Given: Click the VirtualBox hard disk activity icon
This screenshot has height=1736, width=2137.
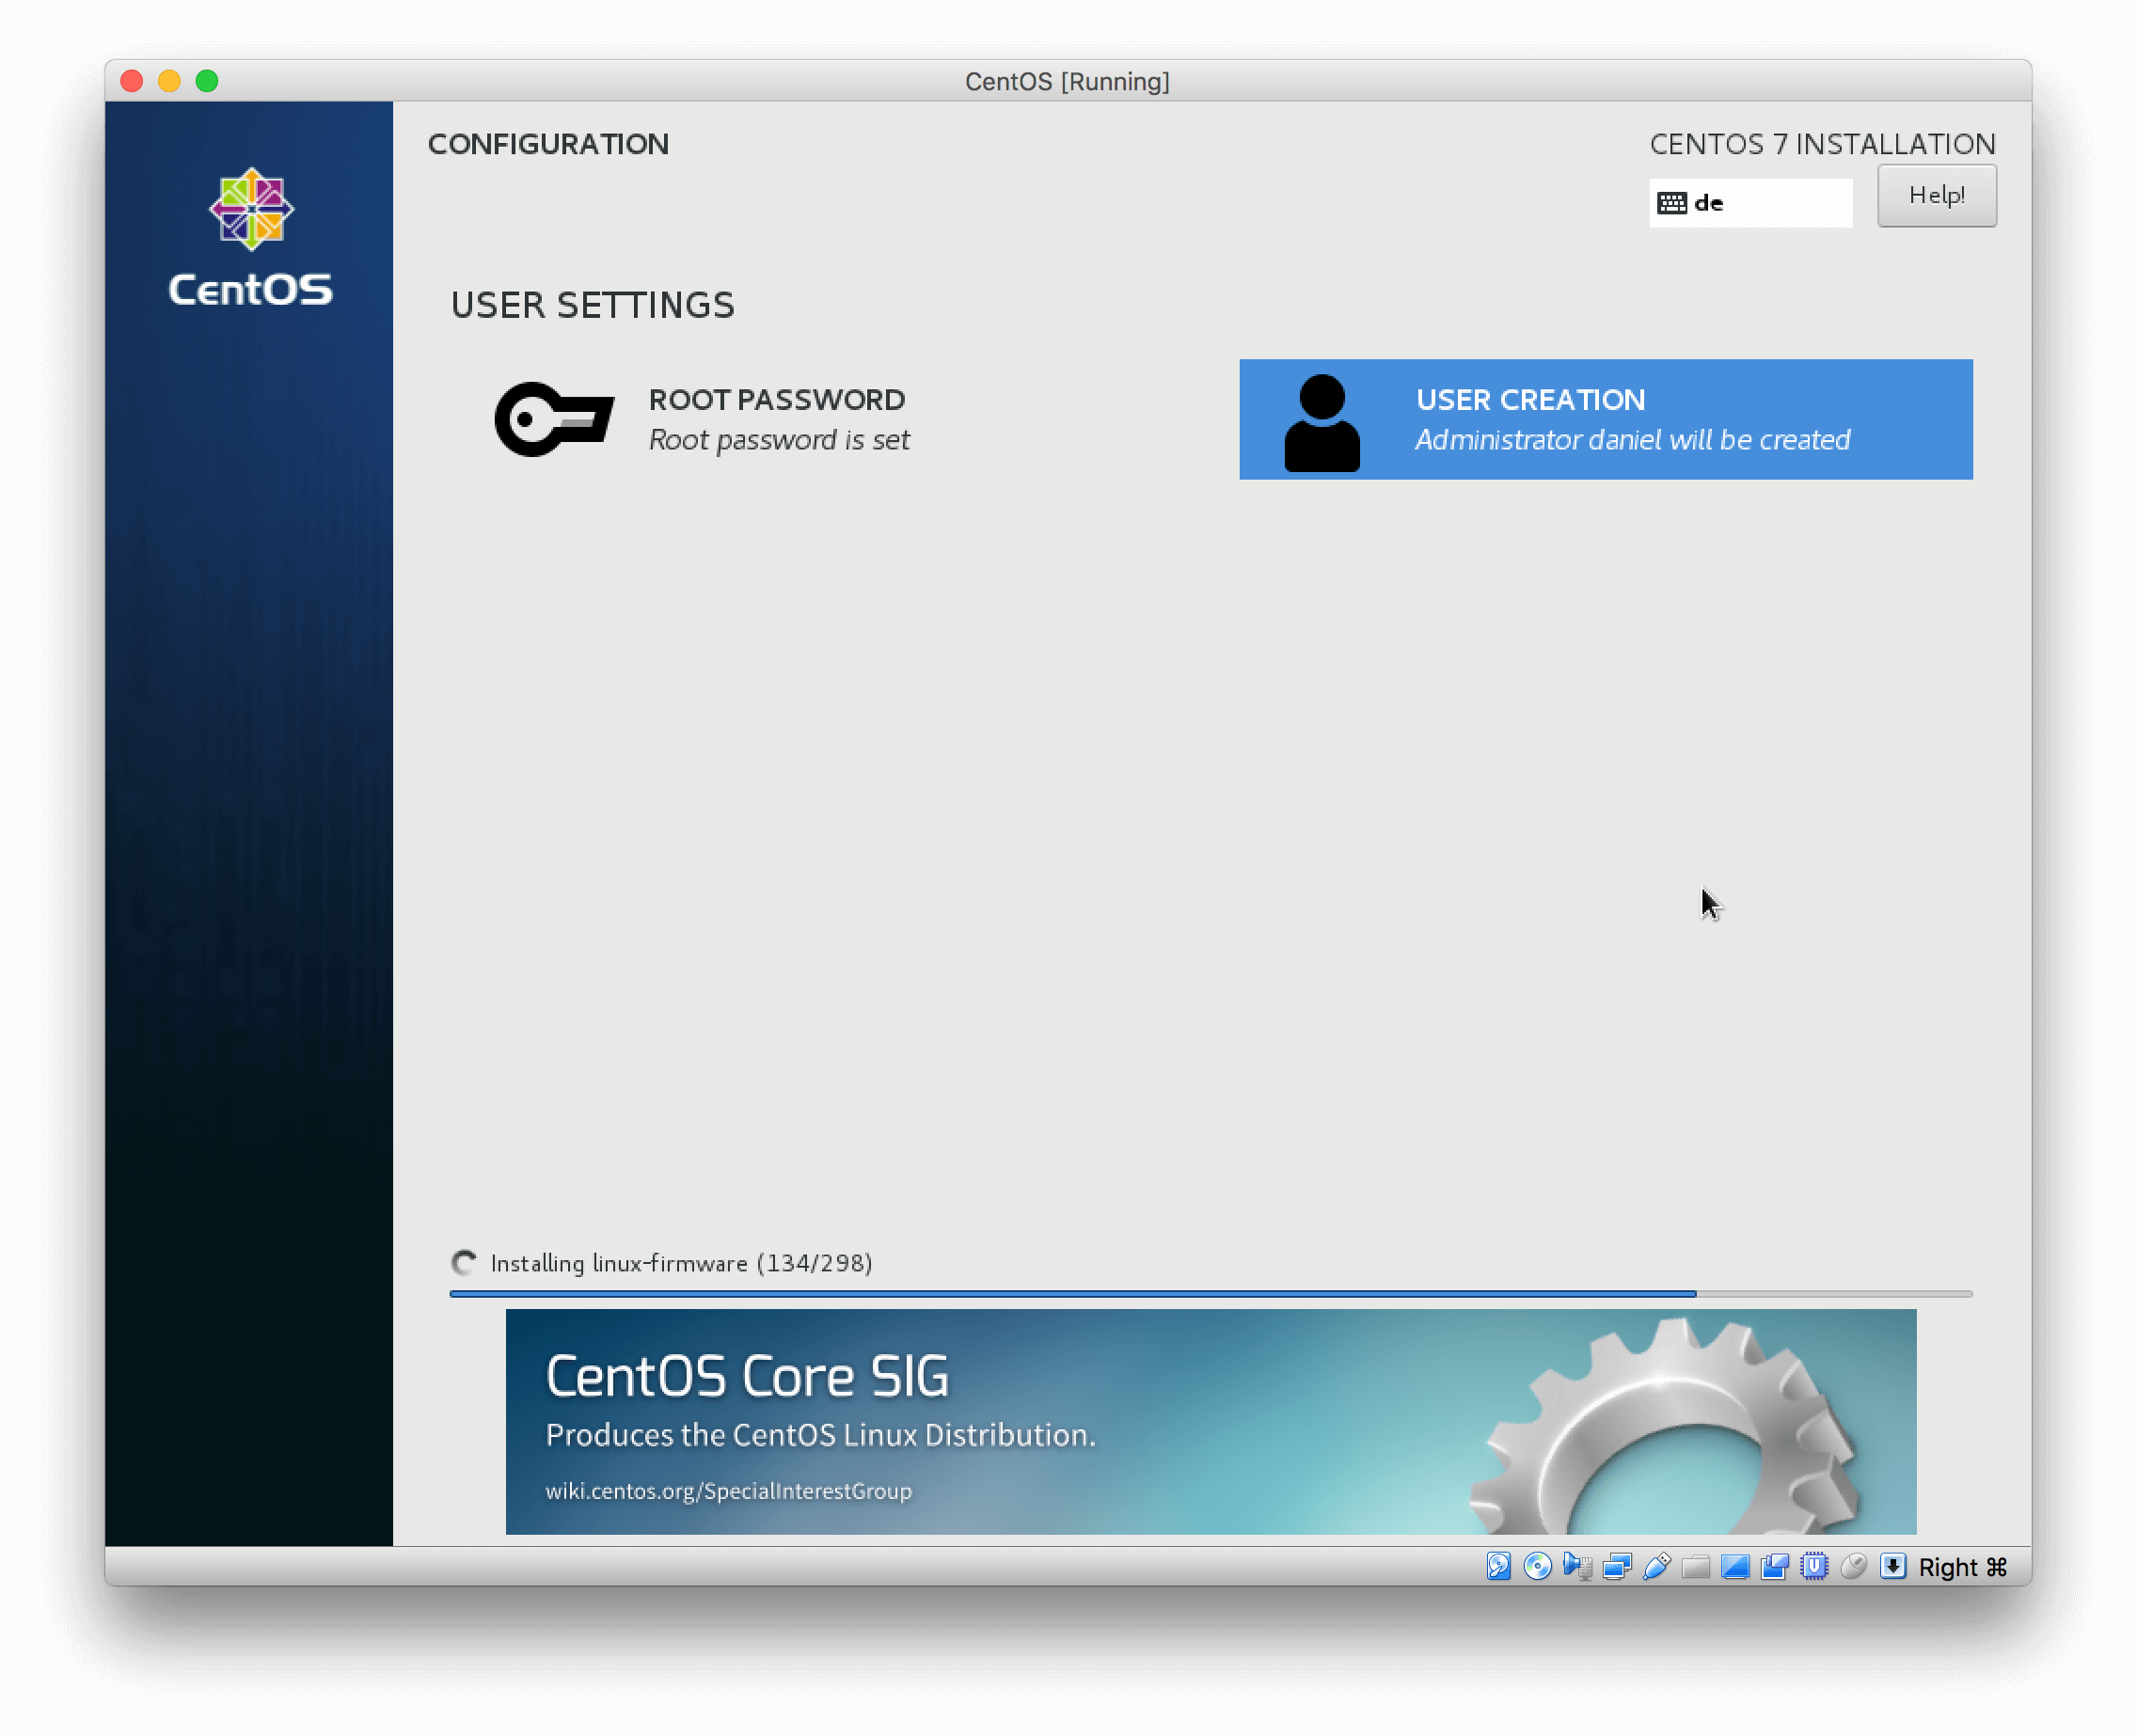Looking at the screenshot, I should click(1498, 1566).
